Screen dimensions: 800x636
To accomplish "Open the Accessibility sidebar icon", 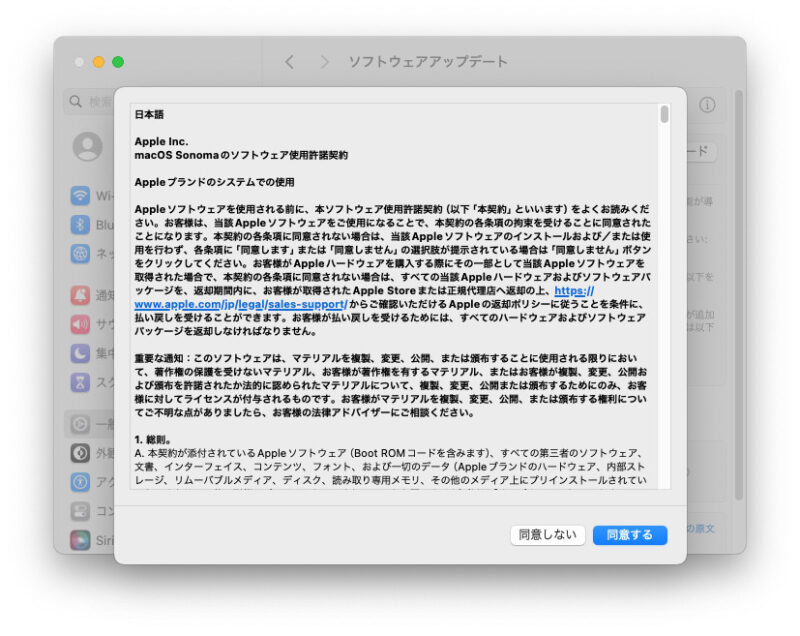I will [80, 482].
